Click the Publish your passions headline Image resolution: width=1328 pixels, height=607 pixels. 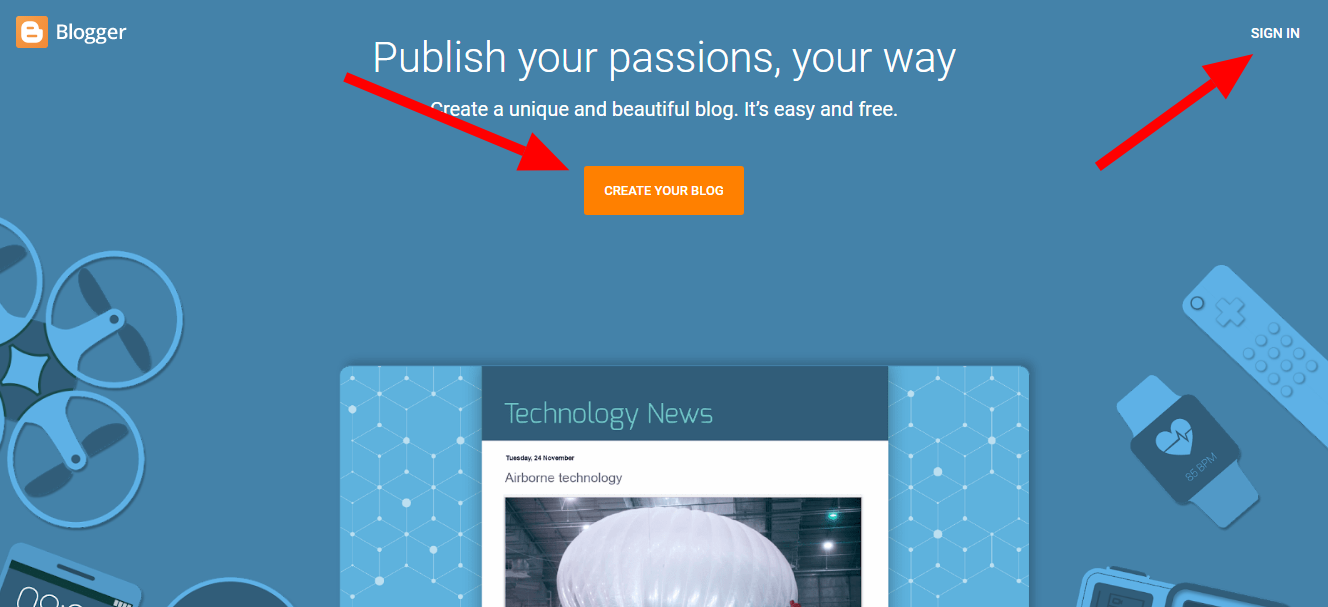[664, 58]
